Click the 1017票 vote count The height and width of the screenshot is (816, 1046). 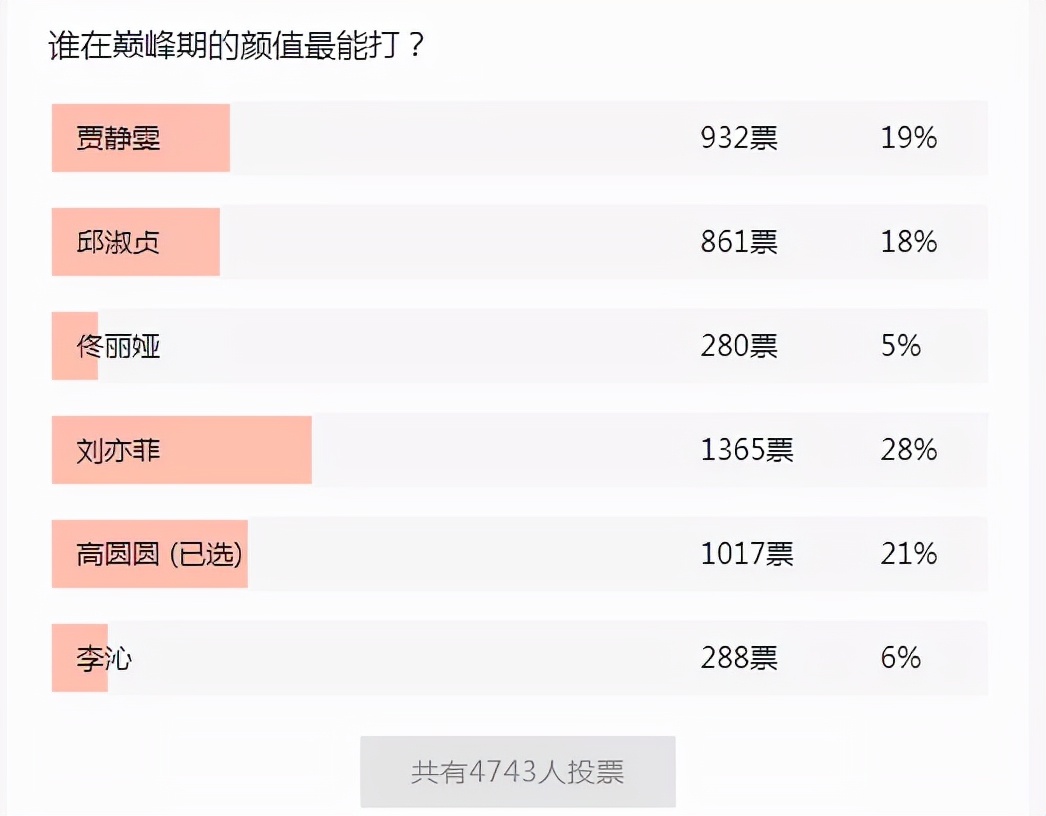(747, 554)
